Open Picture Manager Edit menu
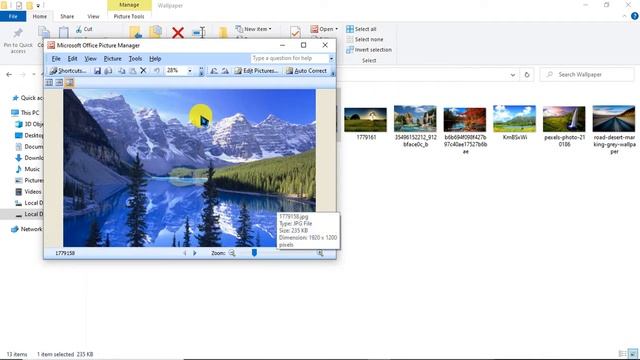 (x=72, y=59)
